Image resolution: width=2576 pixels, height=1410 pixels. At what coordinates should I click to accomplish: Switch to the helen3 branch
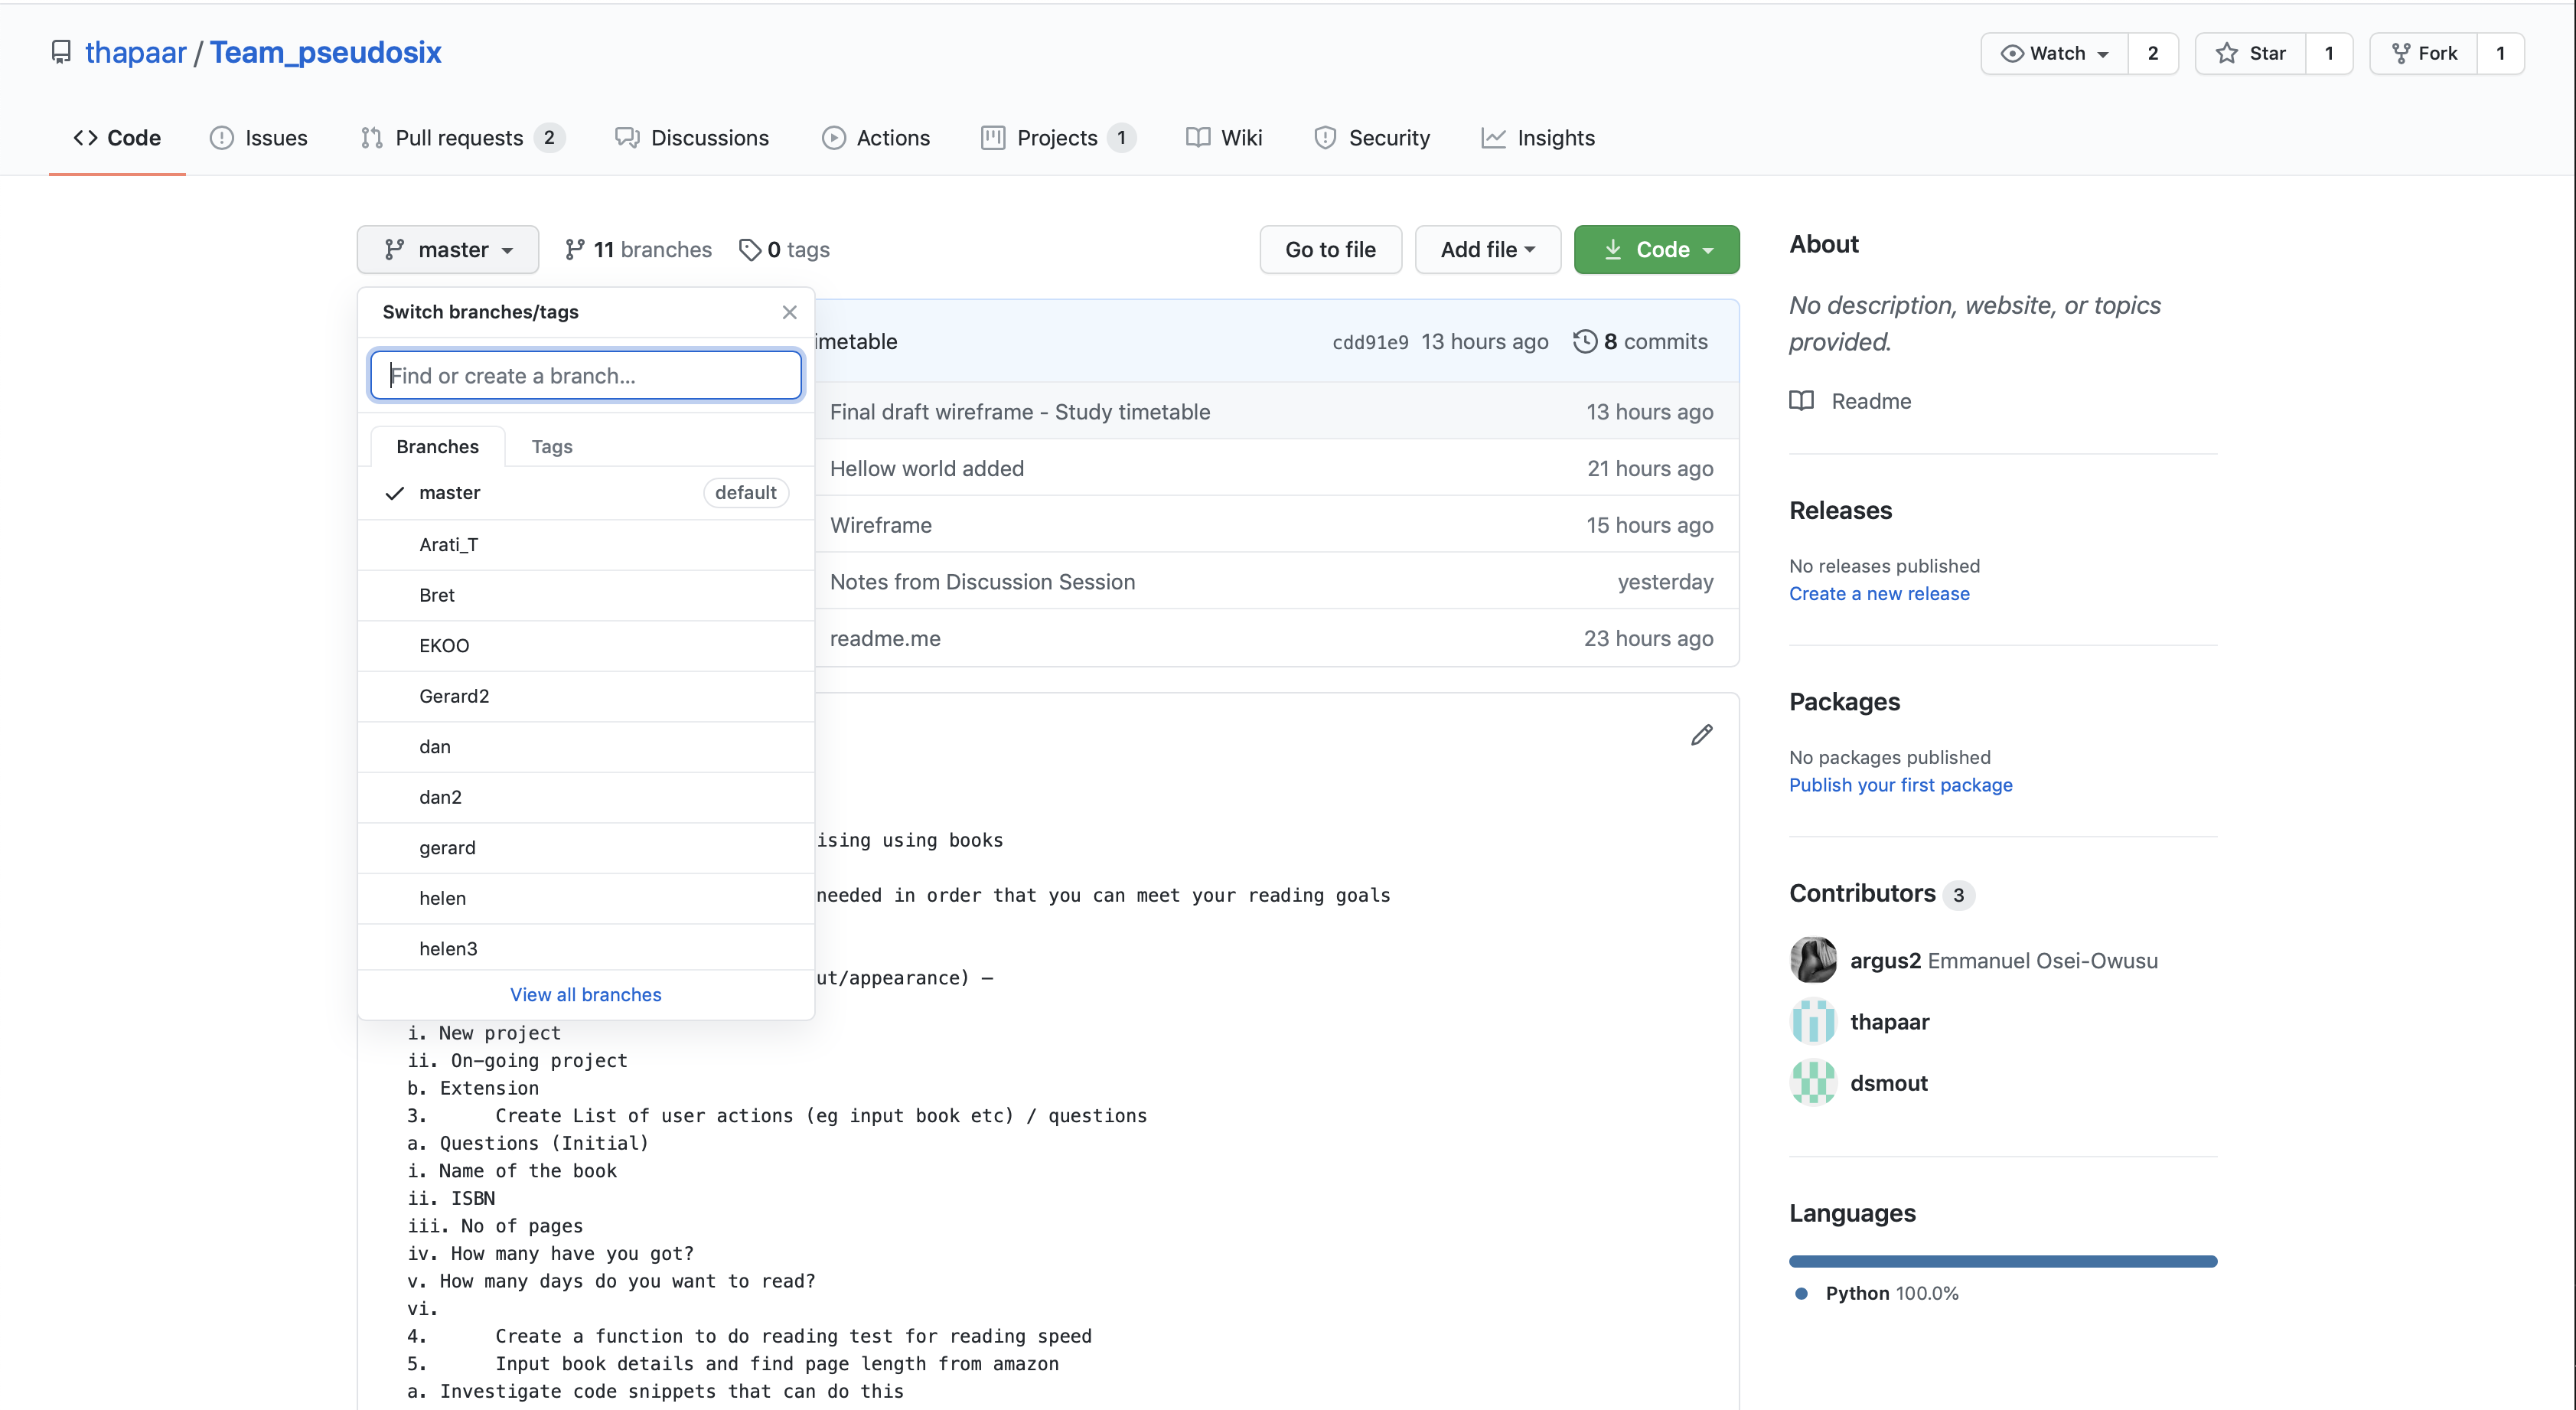tap(448, 948)
